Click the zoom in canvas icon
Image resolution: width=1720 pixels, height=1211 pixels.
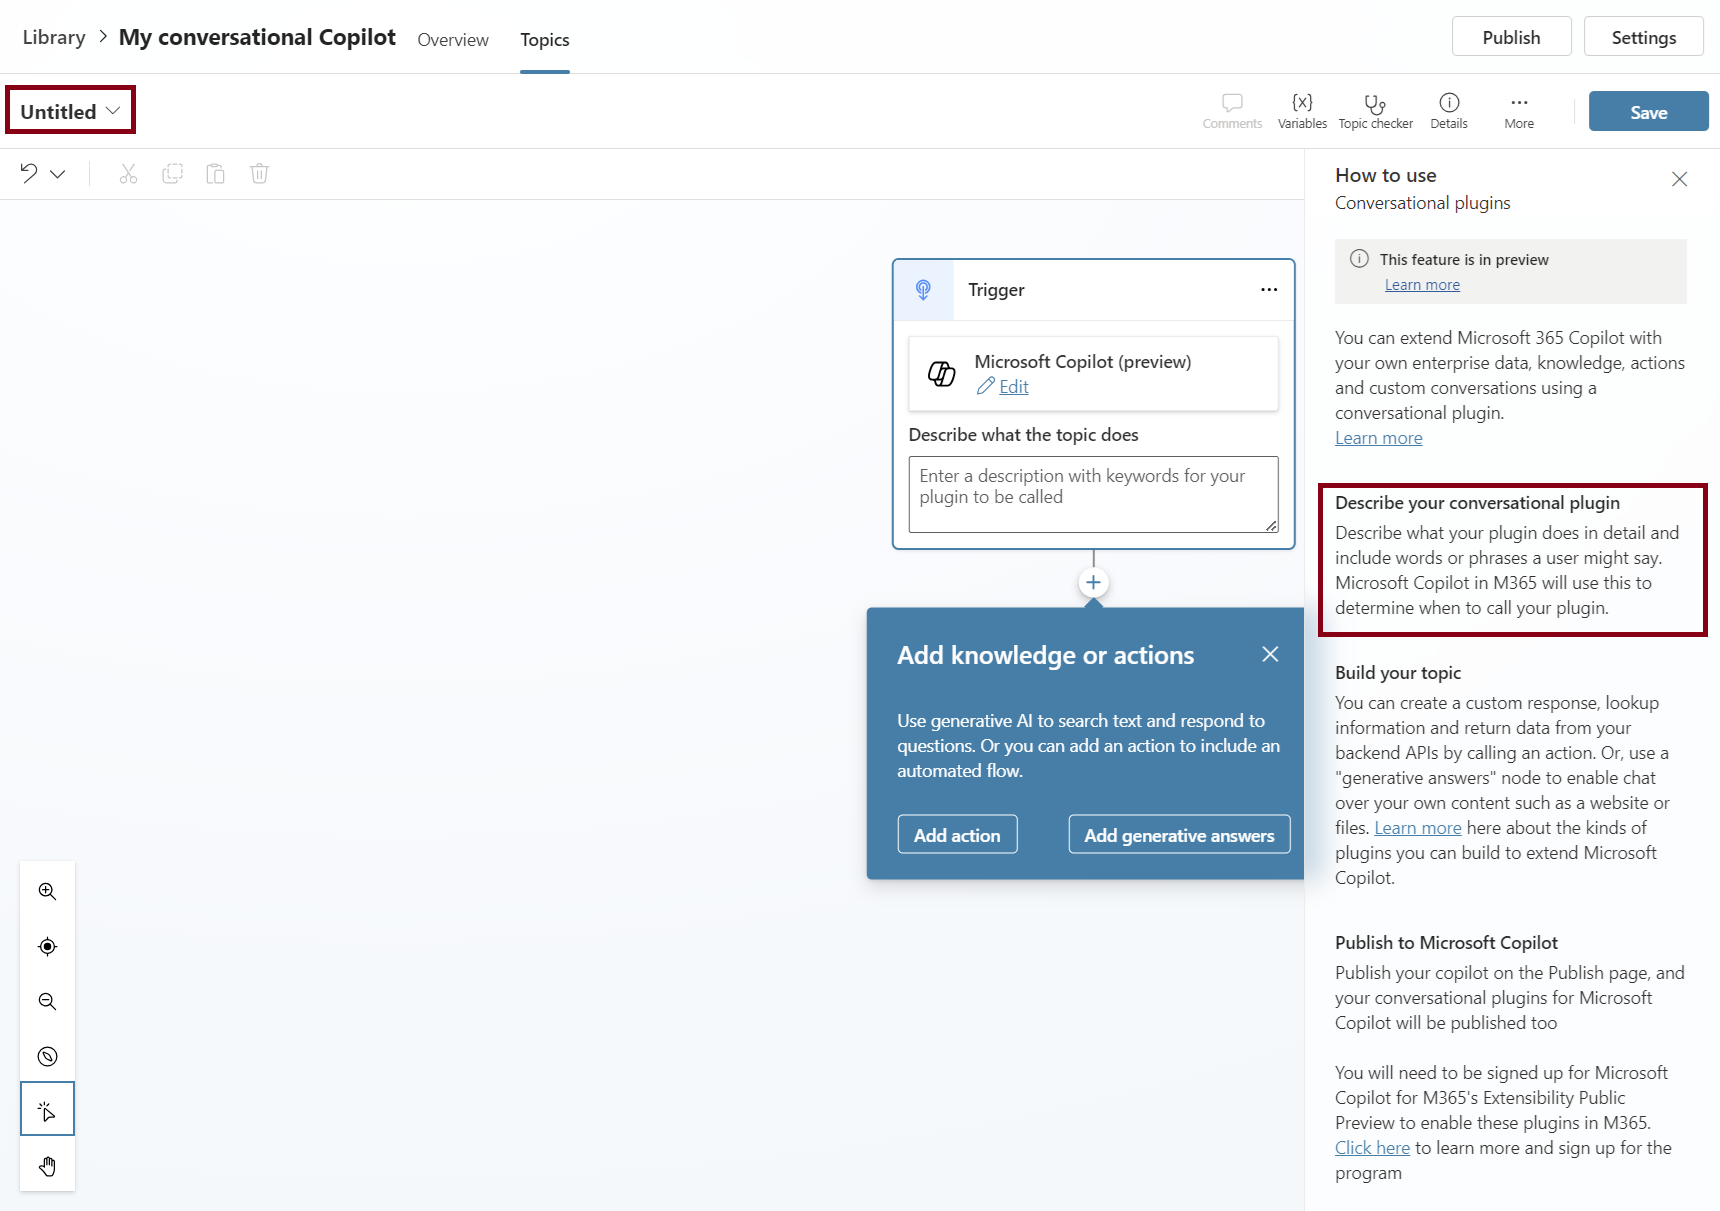point(47,891)
